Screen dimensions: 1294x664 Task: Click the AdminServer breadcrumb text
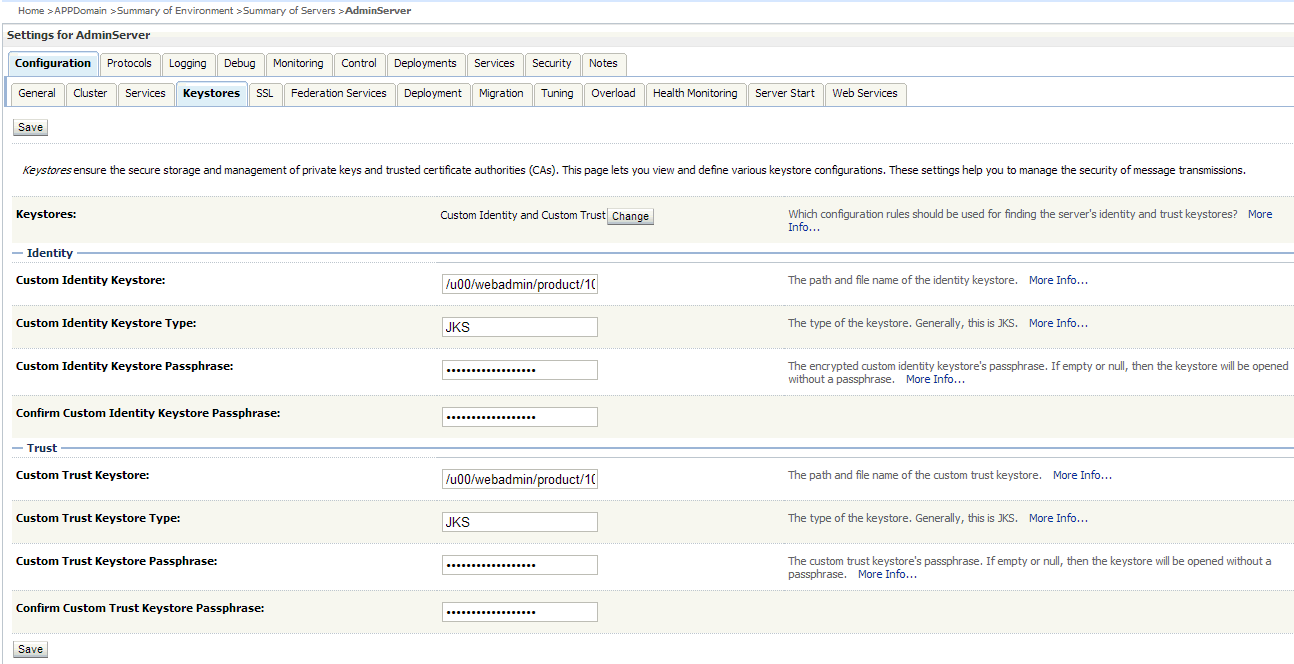[378, 10]
